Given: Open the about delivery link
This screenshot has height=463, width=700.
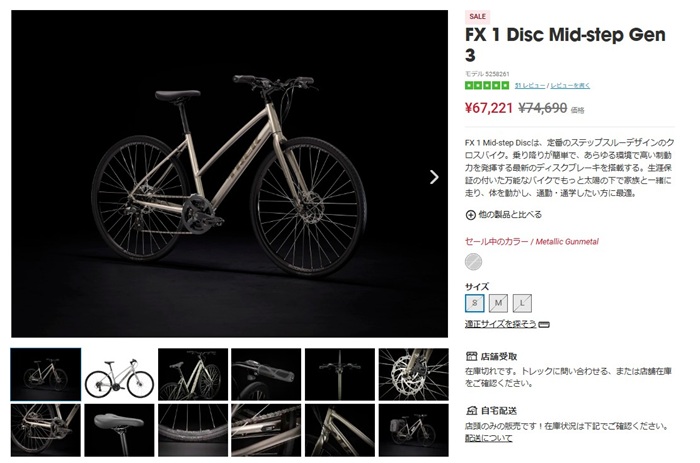Looking at the screenshot, I should 488,438.
